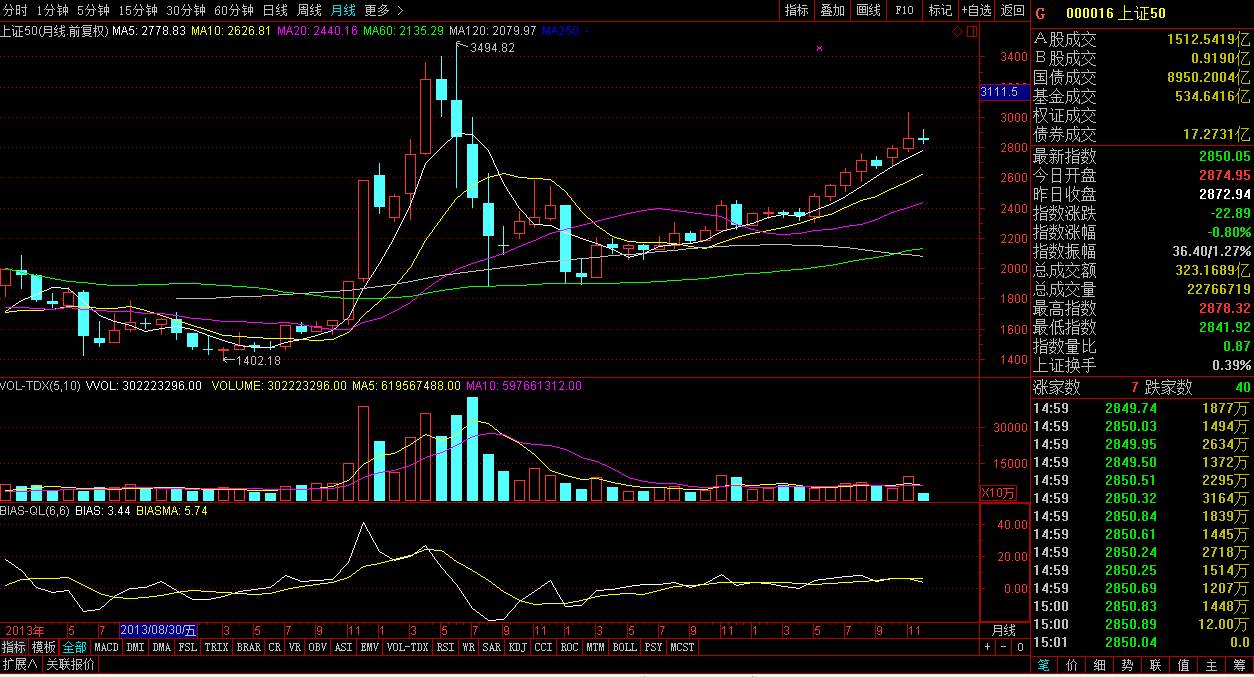
Task: Apply the DMI indicator
Action: click(136, 647)
